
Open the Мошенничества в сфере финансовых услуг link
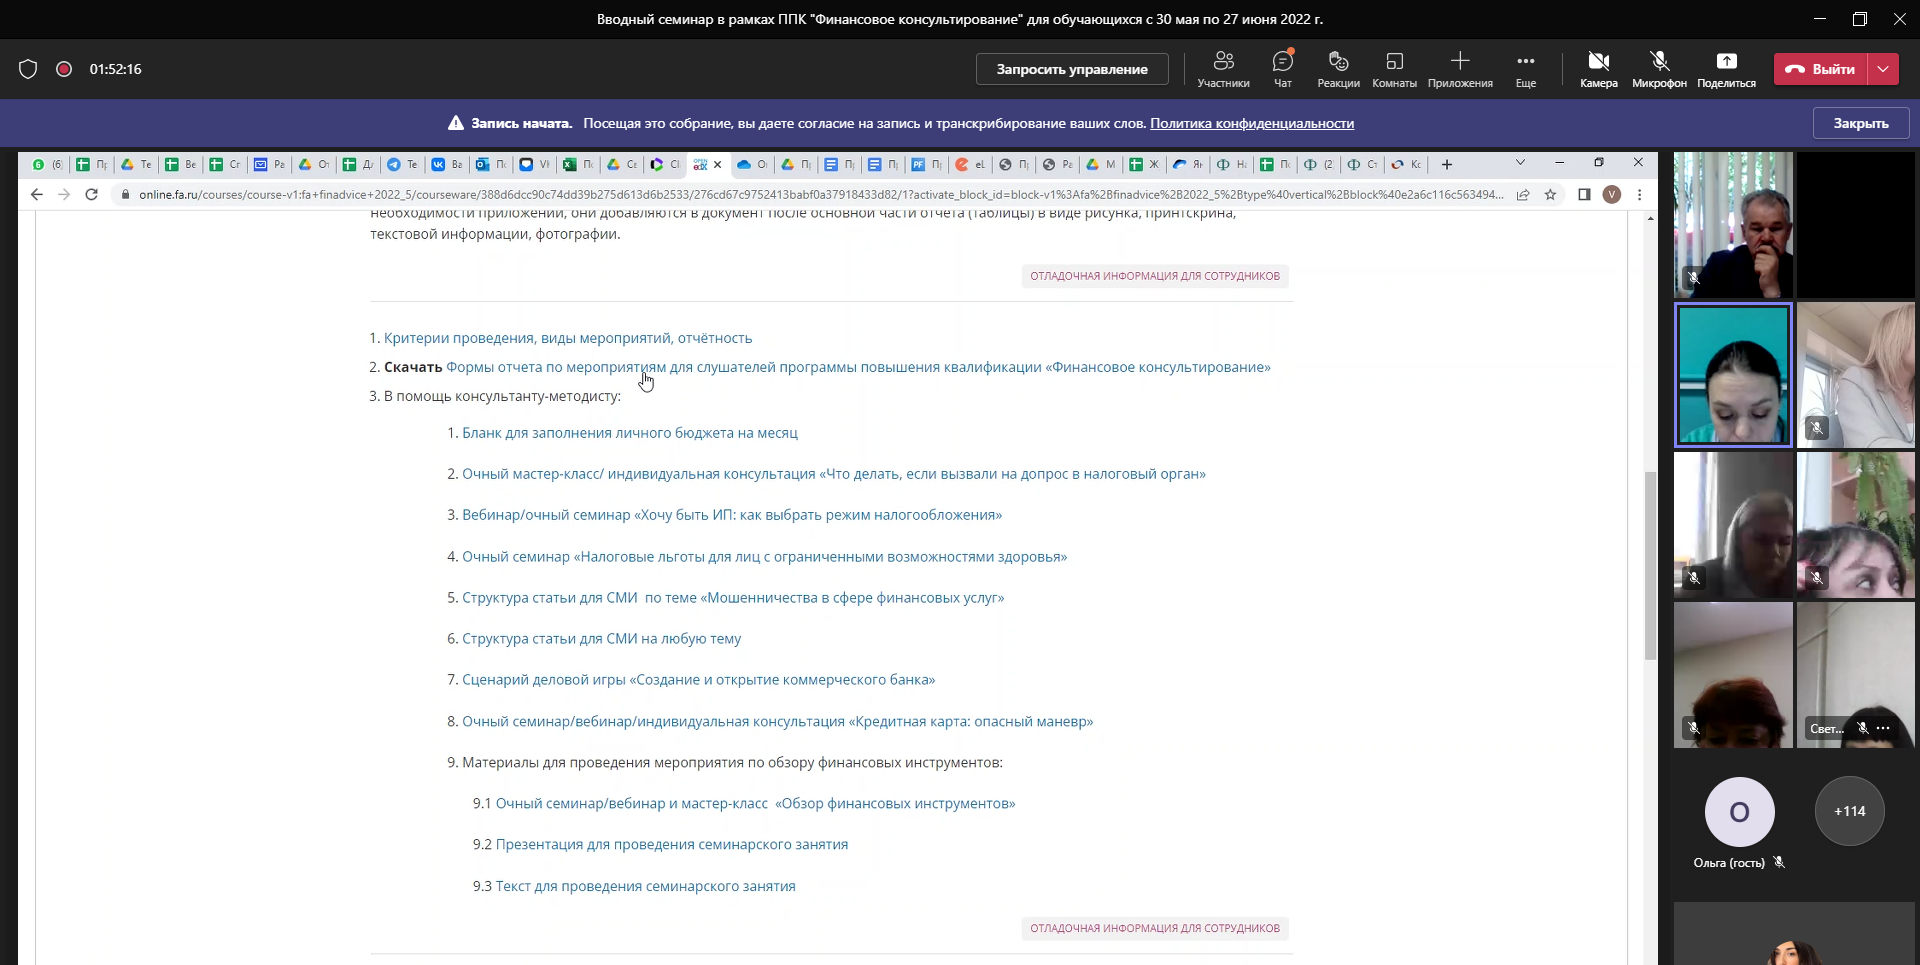[733, 598]
